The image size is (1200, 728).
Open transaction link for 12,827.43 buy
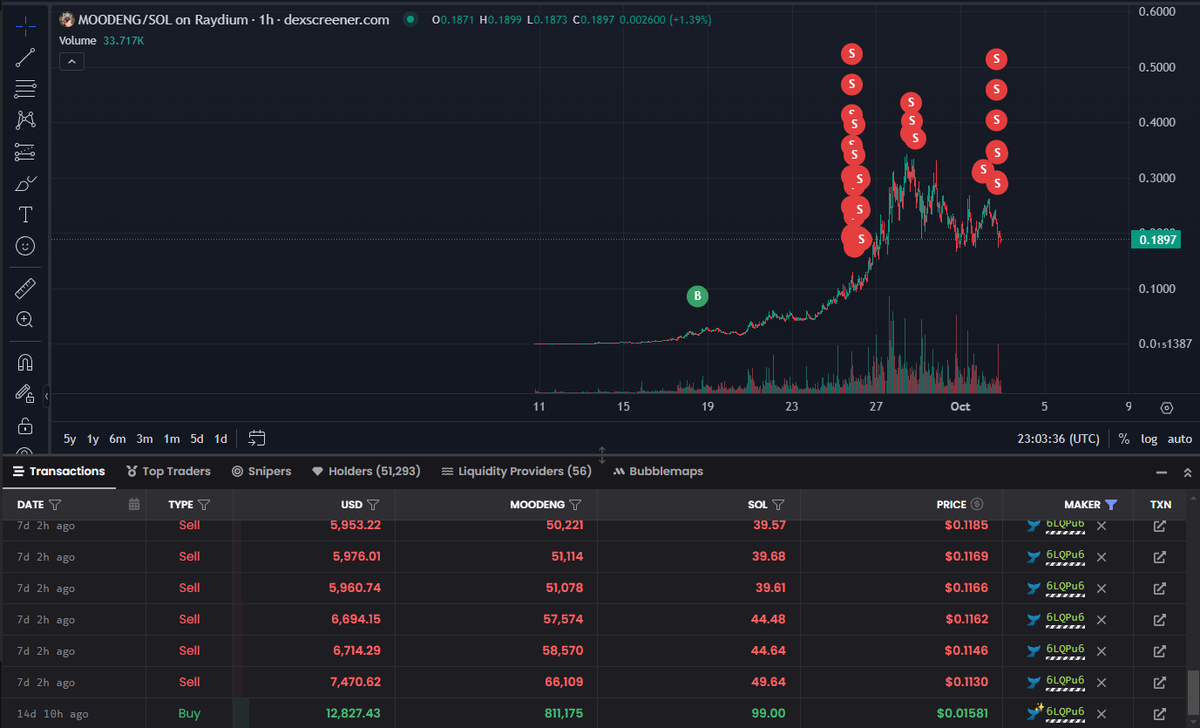(1160, 714)
